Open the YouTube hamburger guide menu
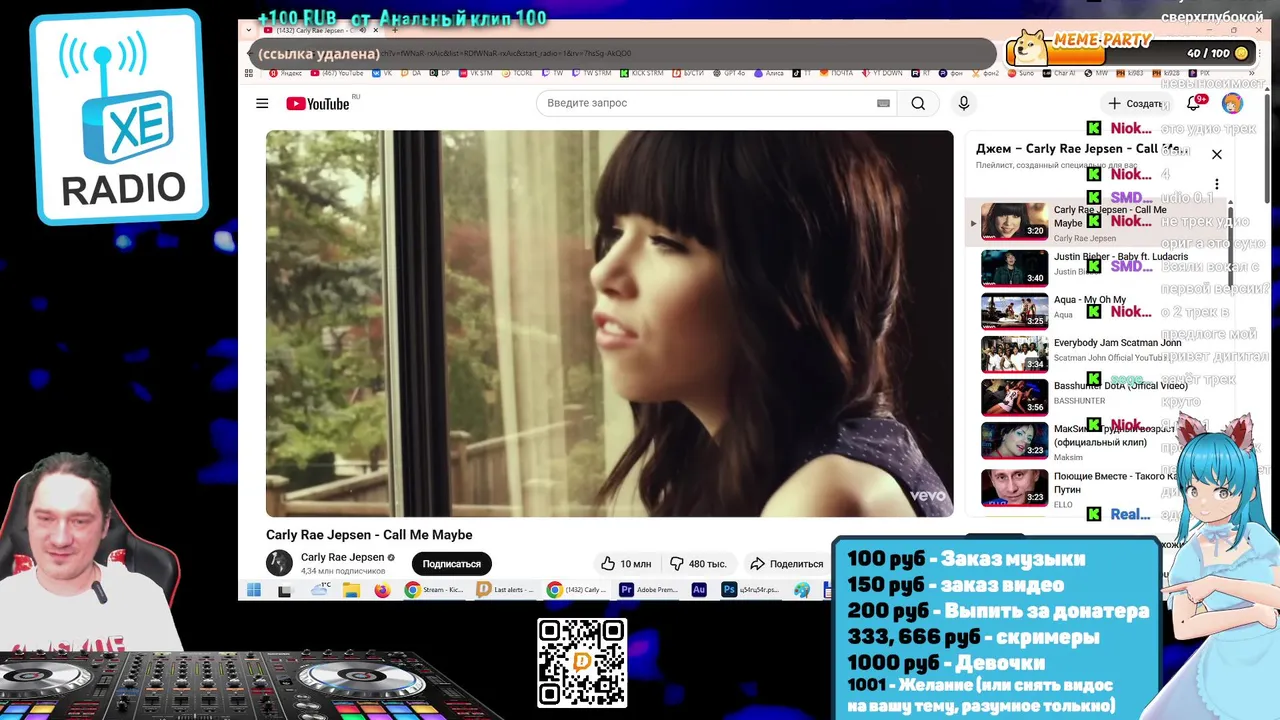Viewport: 1280px width, 720px height. click(x=262, y=103)
